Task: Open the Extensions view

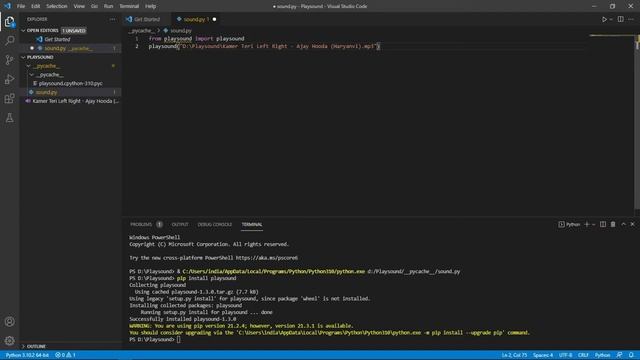Action: [9, 98]
